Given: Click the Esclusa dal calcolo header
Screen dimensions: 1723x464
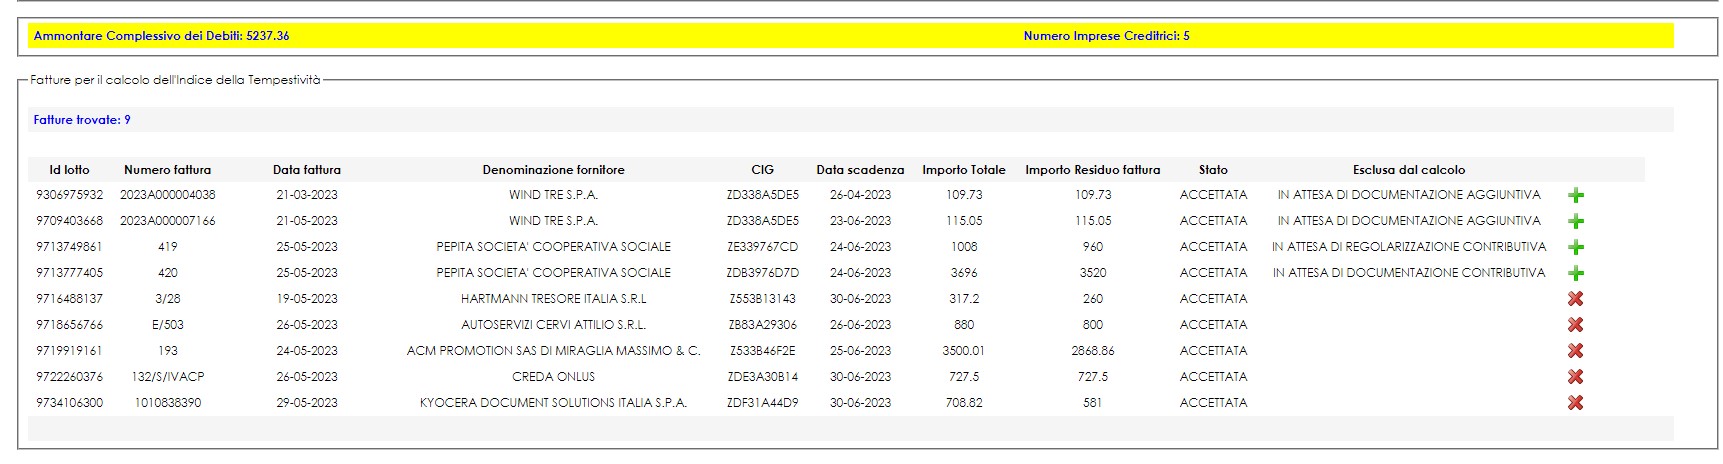Looking at the screenshot, I should pos(1408,170).
